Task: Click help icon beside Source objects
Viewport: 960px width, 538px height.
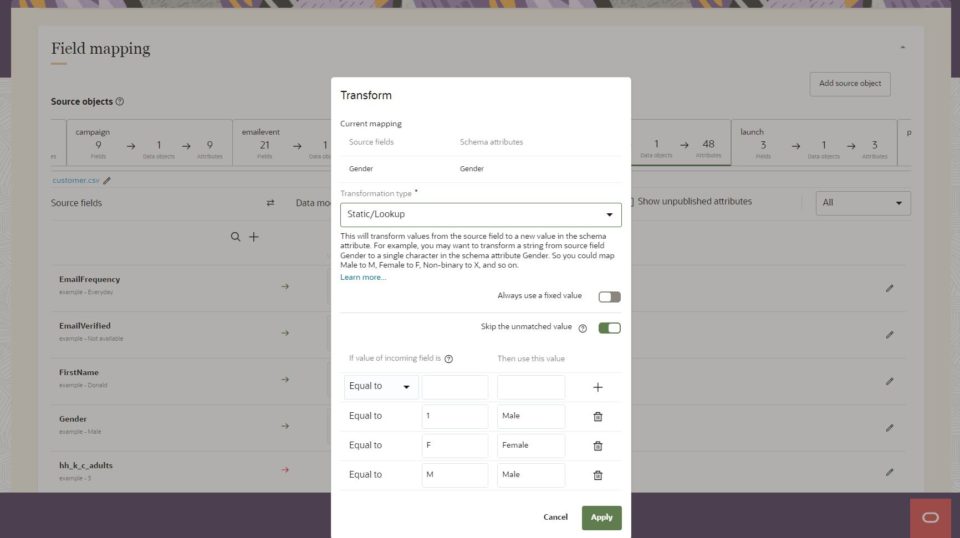Action: click(120, 102)
